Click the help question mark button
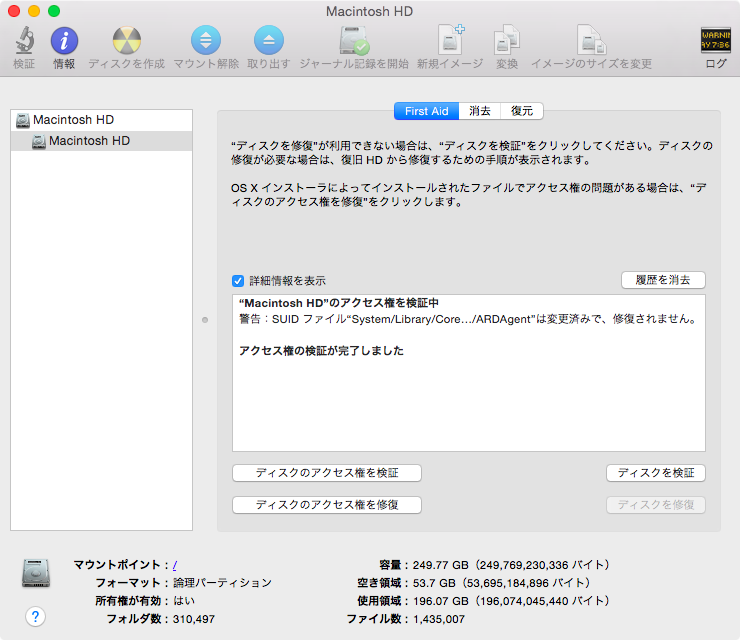This screenshot has height=640, width=740. point(35,617)
